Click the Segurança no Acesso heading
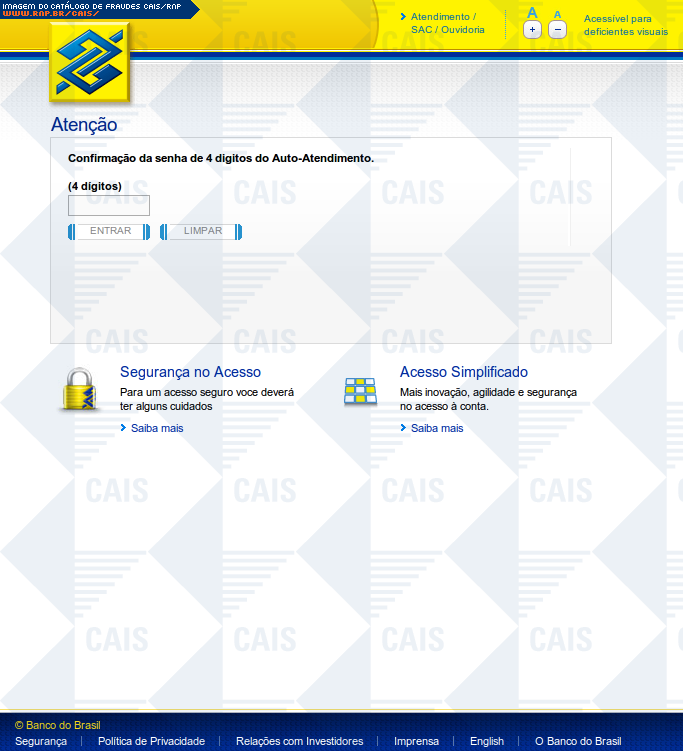 [x=190, y=372]
